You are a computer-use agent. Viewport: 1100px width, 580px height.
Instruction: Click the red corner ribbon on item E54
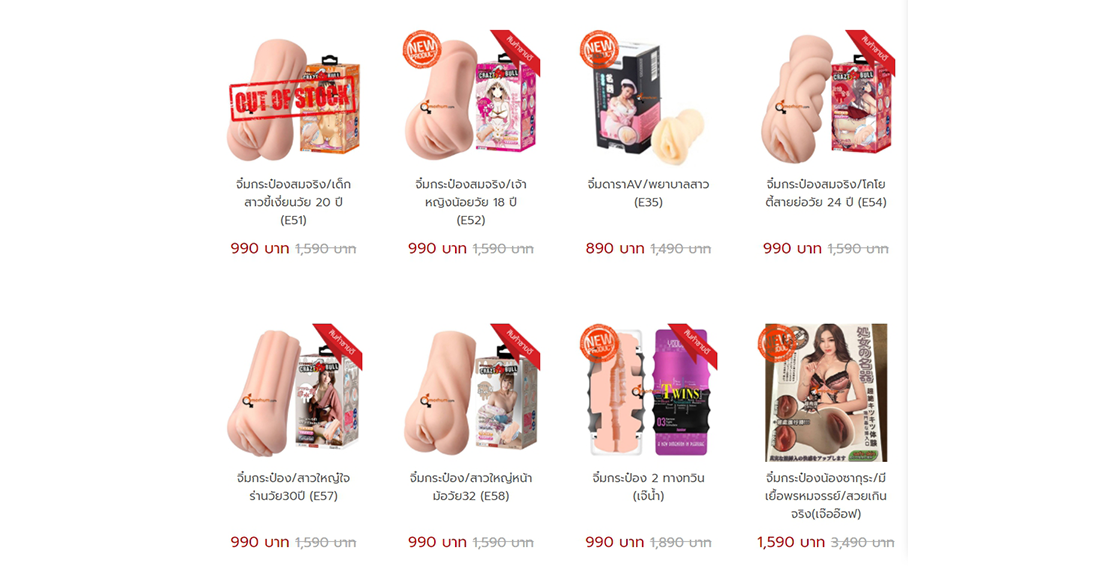click(871, 52)
